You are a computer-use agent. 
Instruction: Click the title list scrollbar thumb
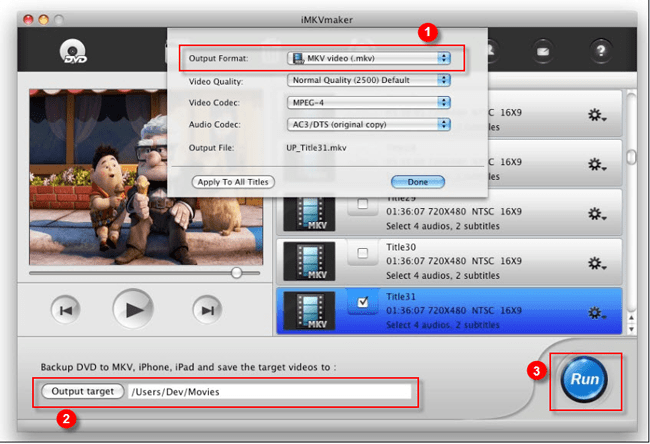tap(631, 157)
